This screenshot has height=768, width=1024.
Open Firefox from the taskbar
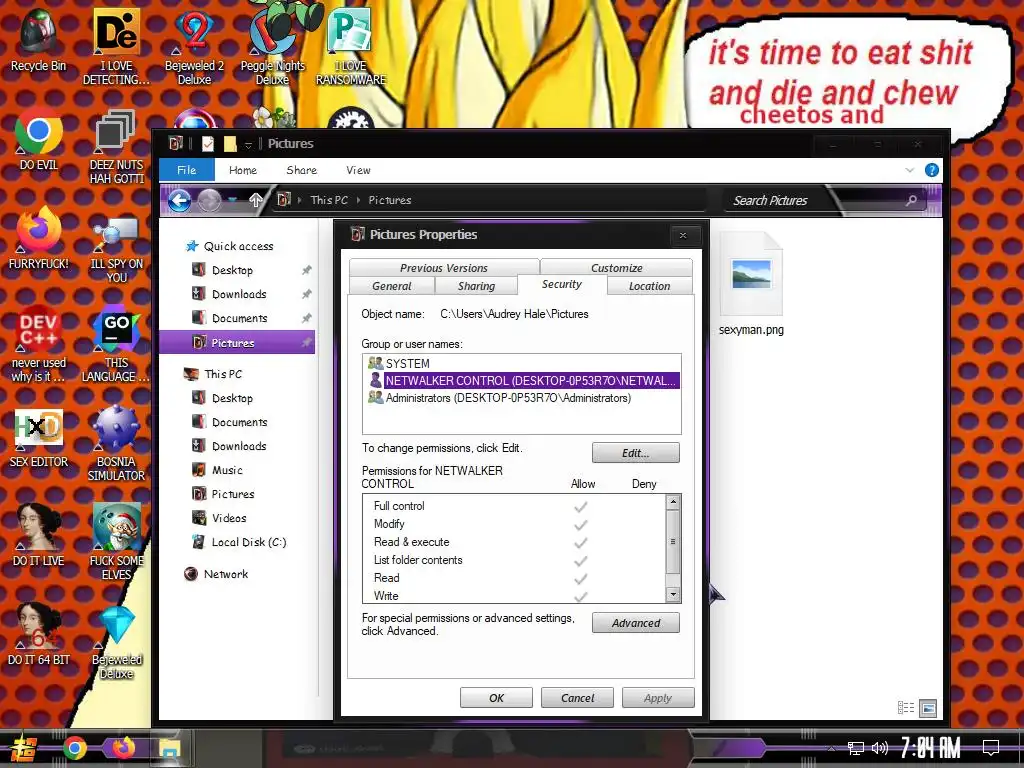[123, 748]
